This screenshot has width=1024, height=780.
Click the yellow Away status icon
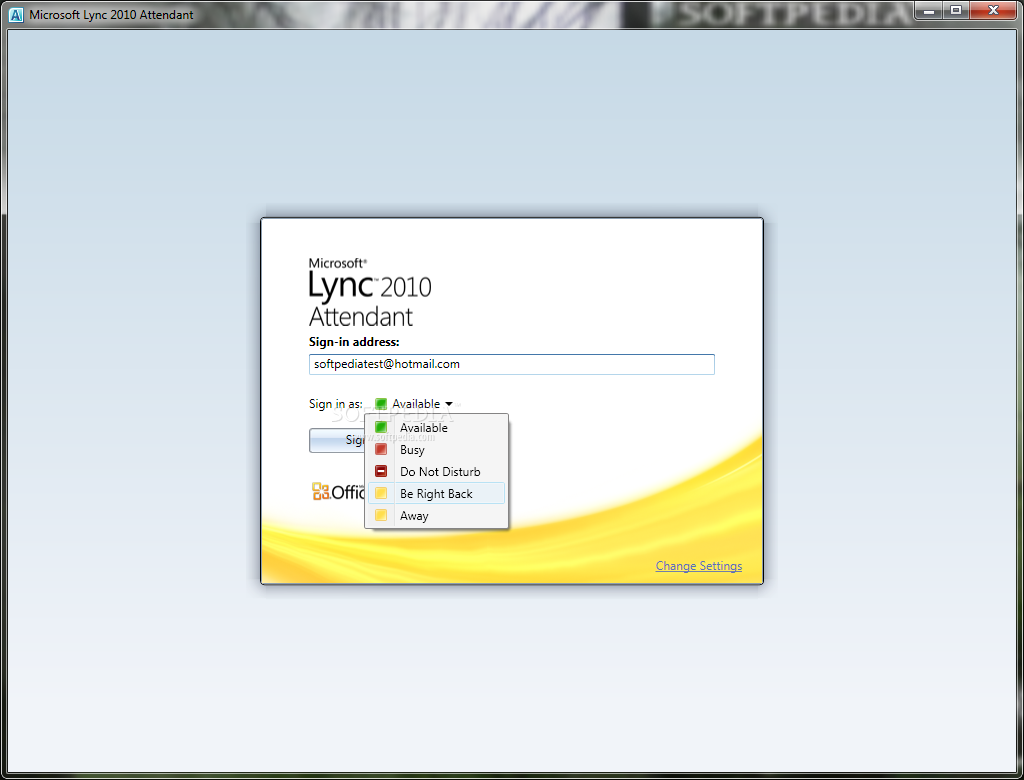pos(381,515)
